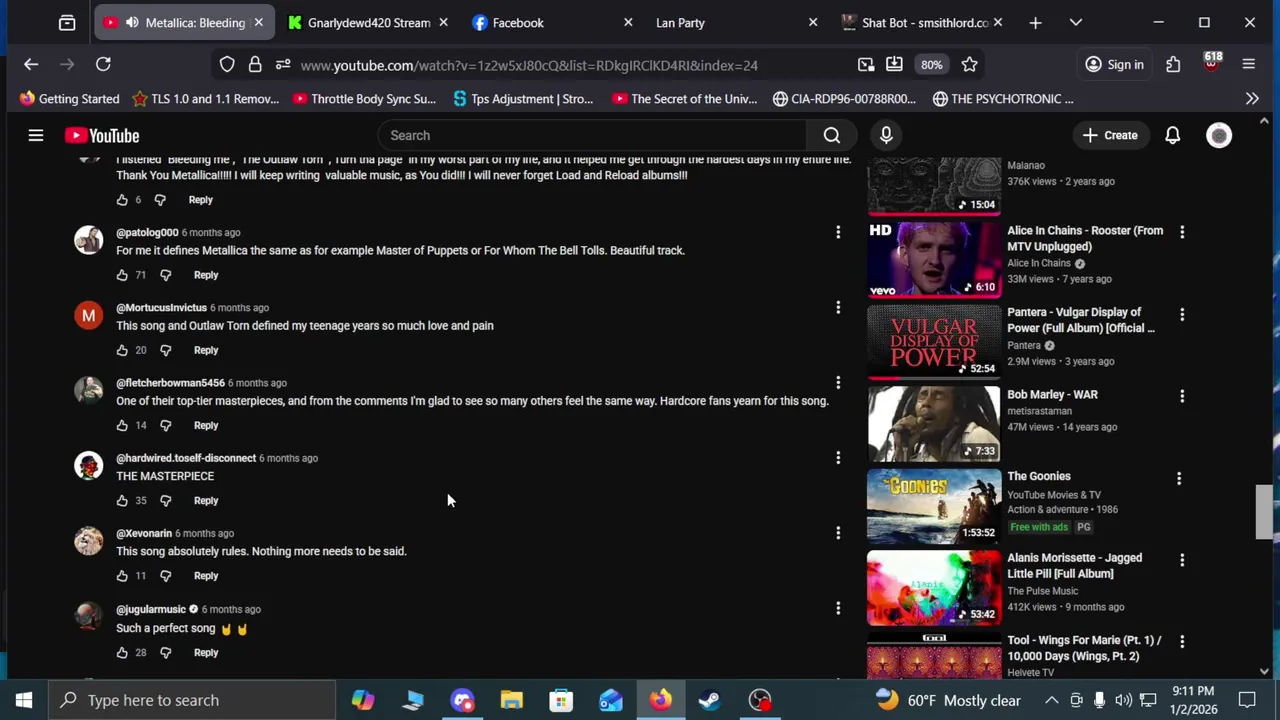This screenshot has height=720, width=1280.
Task: Open the volume control in system tray
Action: pyautogui.click(x=1123, y=700)
